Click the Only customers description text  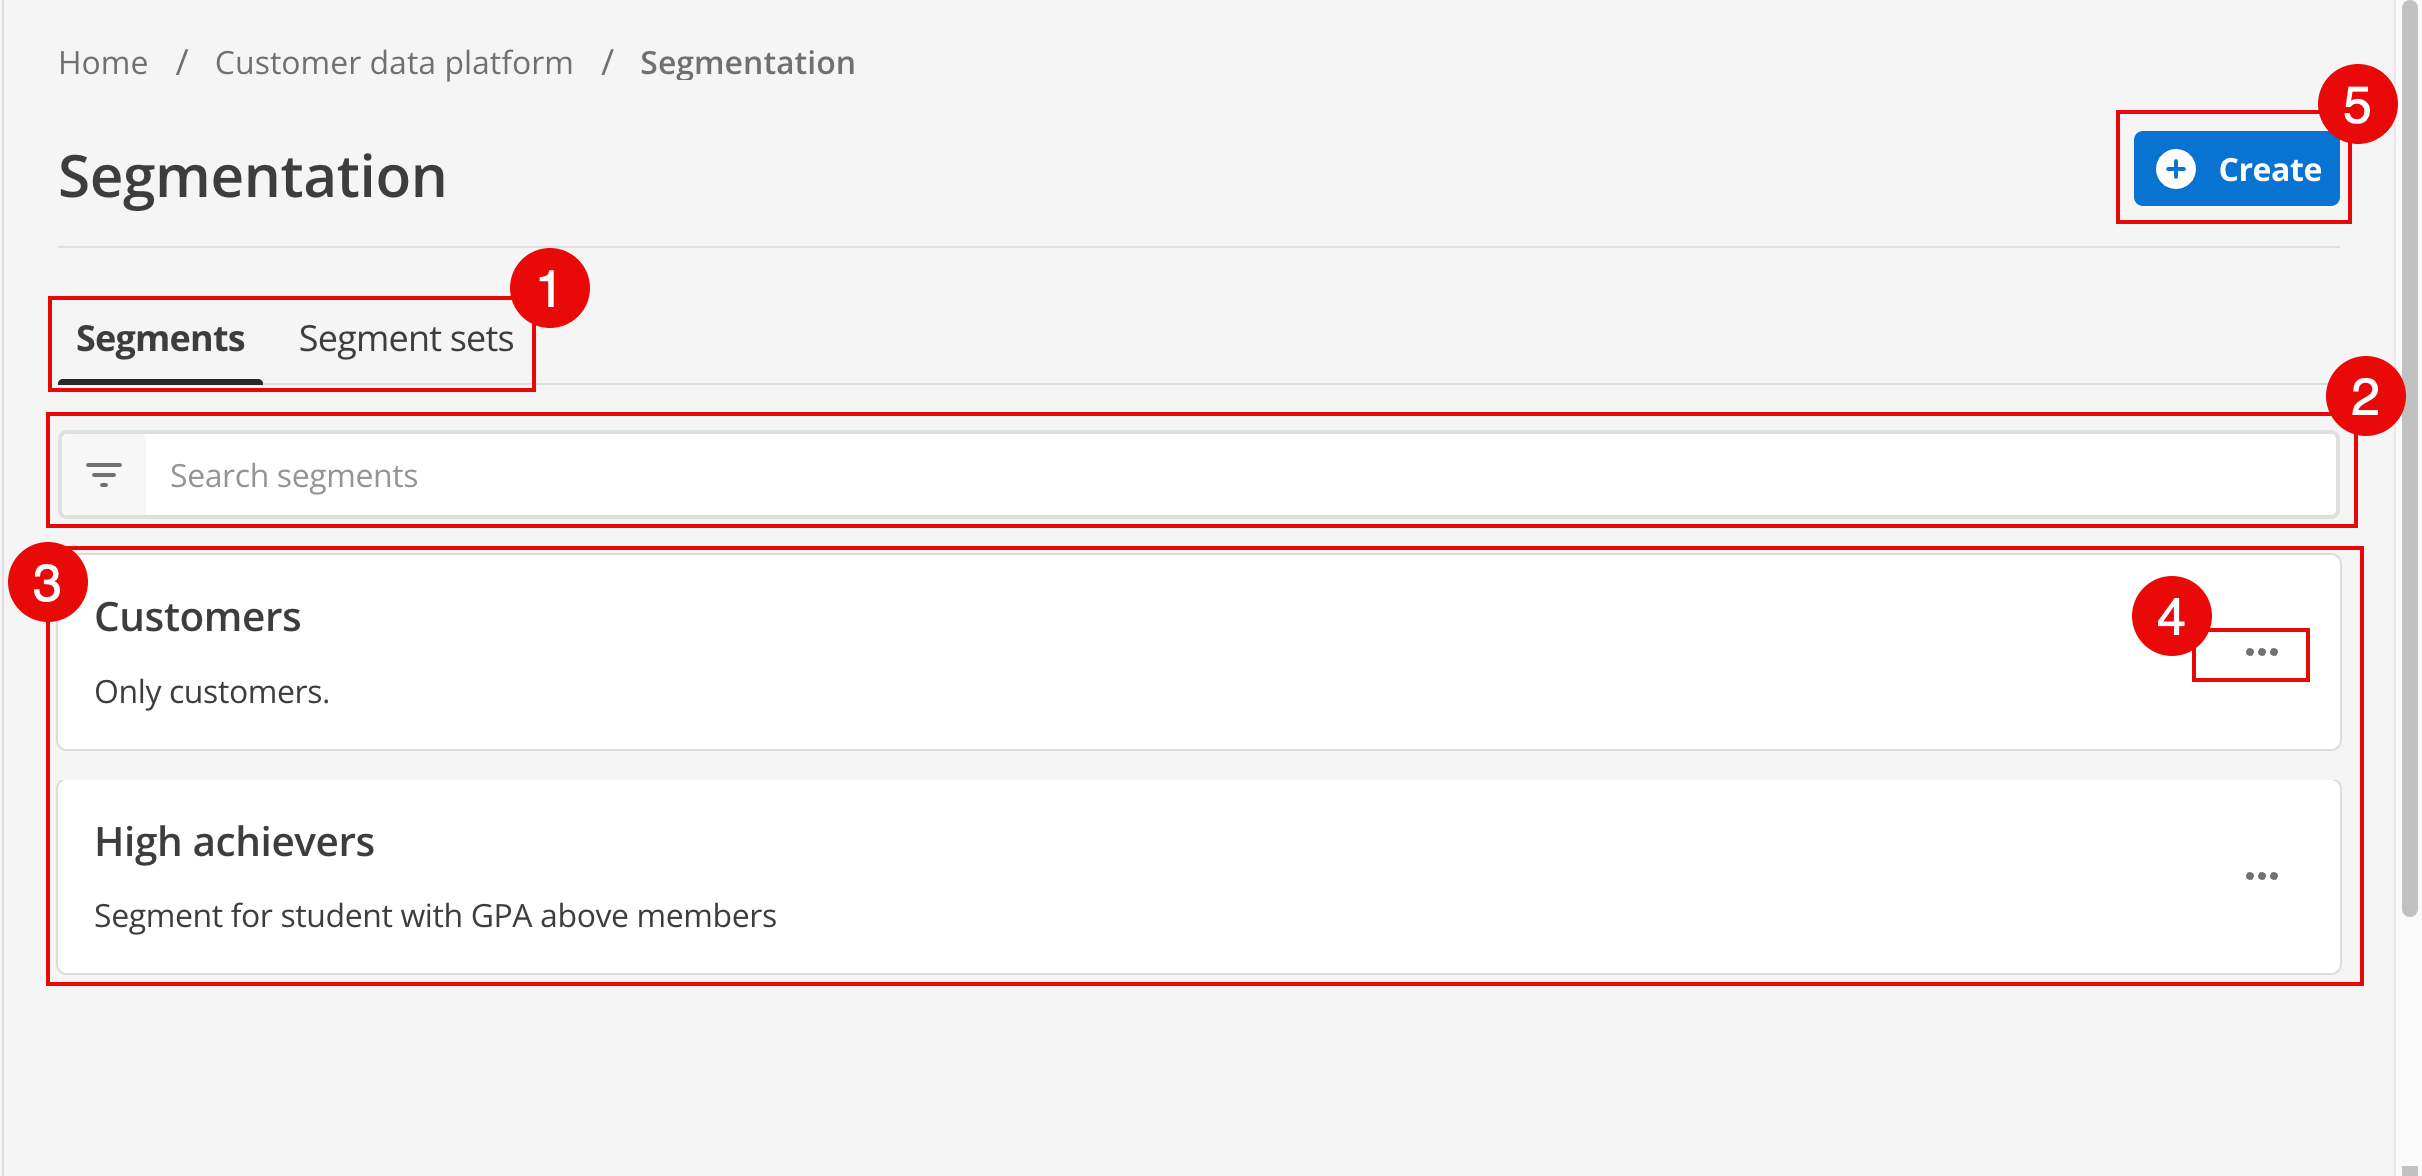tap(212, 691)
